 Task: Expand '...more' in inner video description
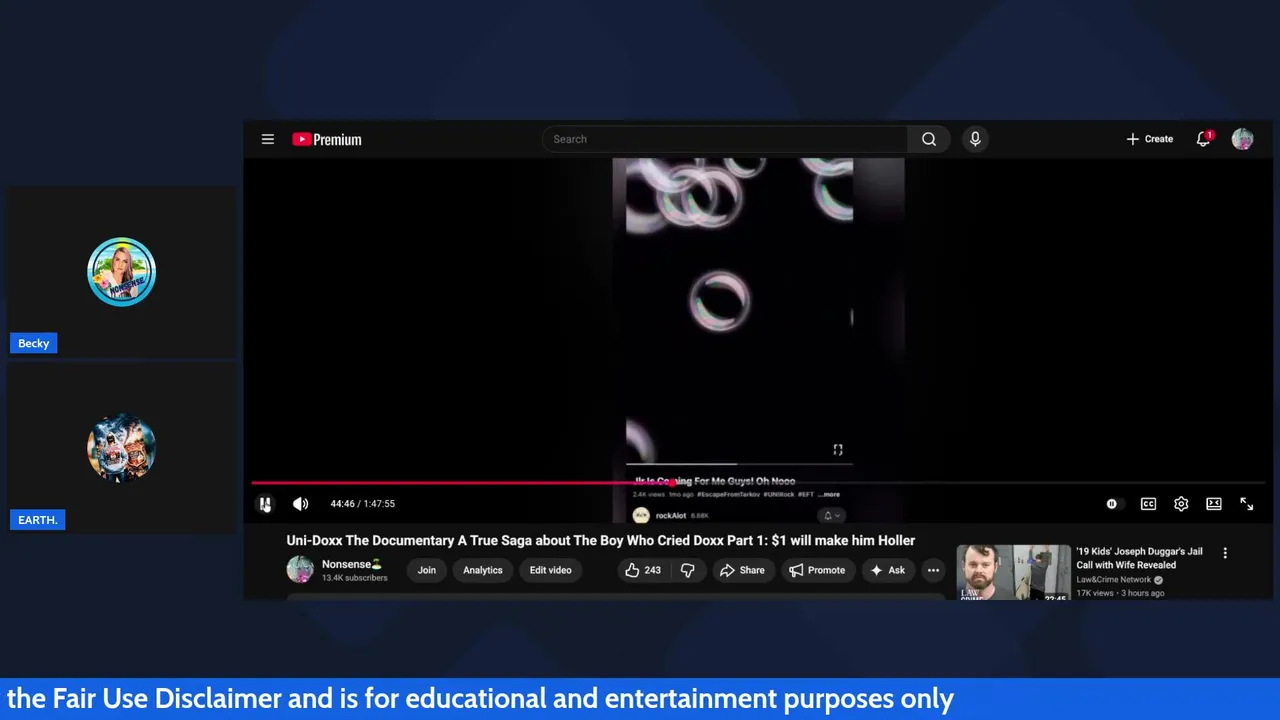(x=829, y=494)
